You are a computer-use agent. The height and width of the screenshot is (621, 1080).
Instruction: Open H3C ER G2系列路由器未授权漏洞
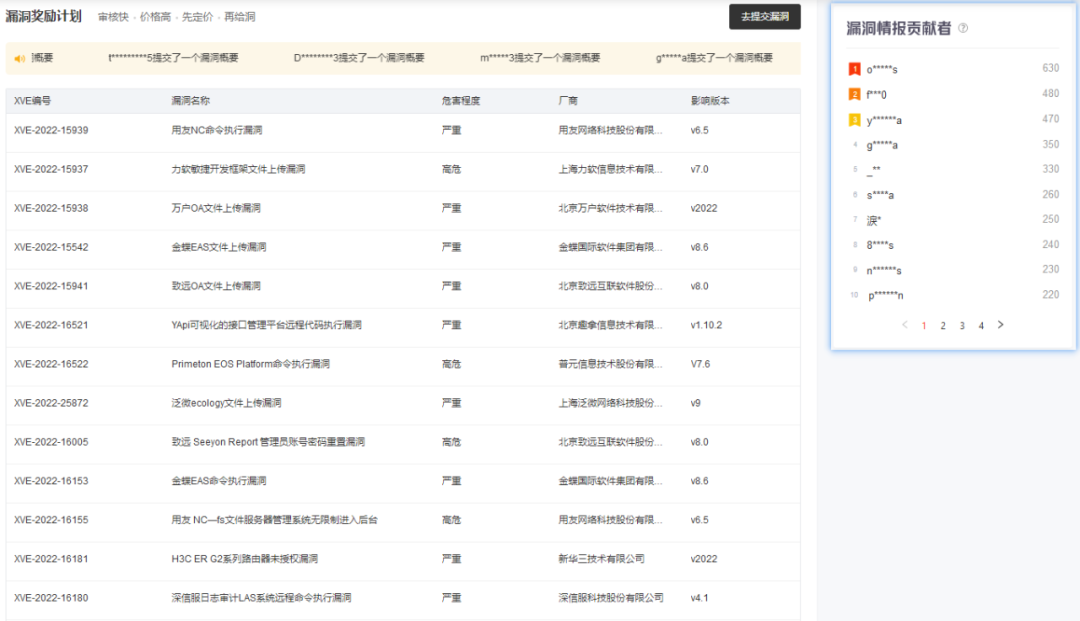(x=245, y=559)
